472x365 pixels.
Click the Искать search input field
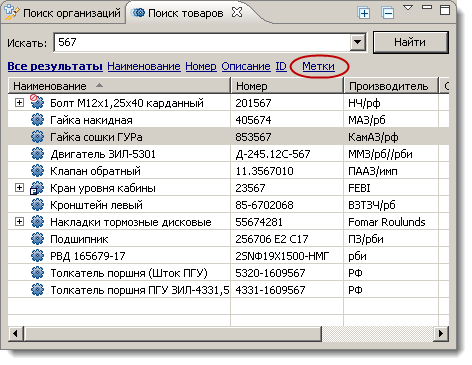coord(202,42)
